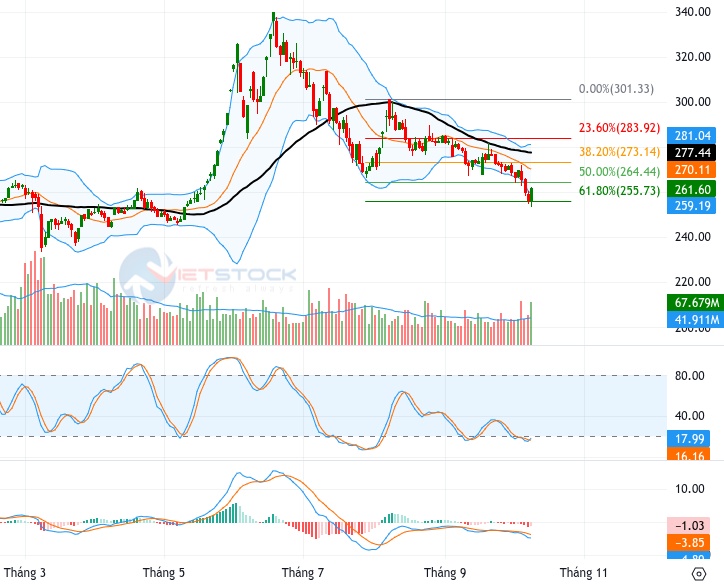Click the 220.00 price axis tick
724x586 pixels.
pos(693,281)
